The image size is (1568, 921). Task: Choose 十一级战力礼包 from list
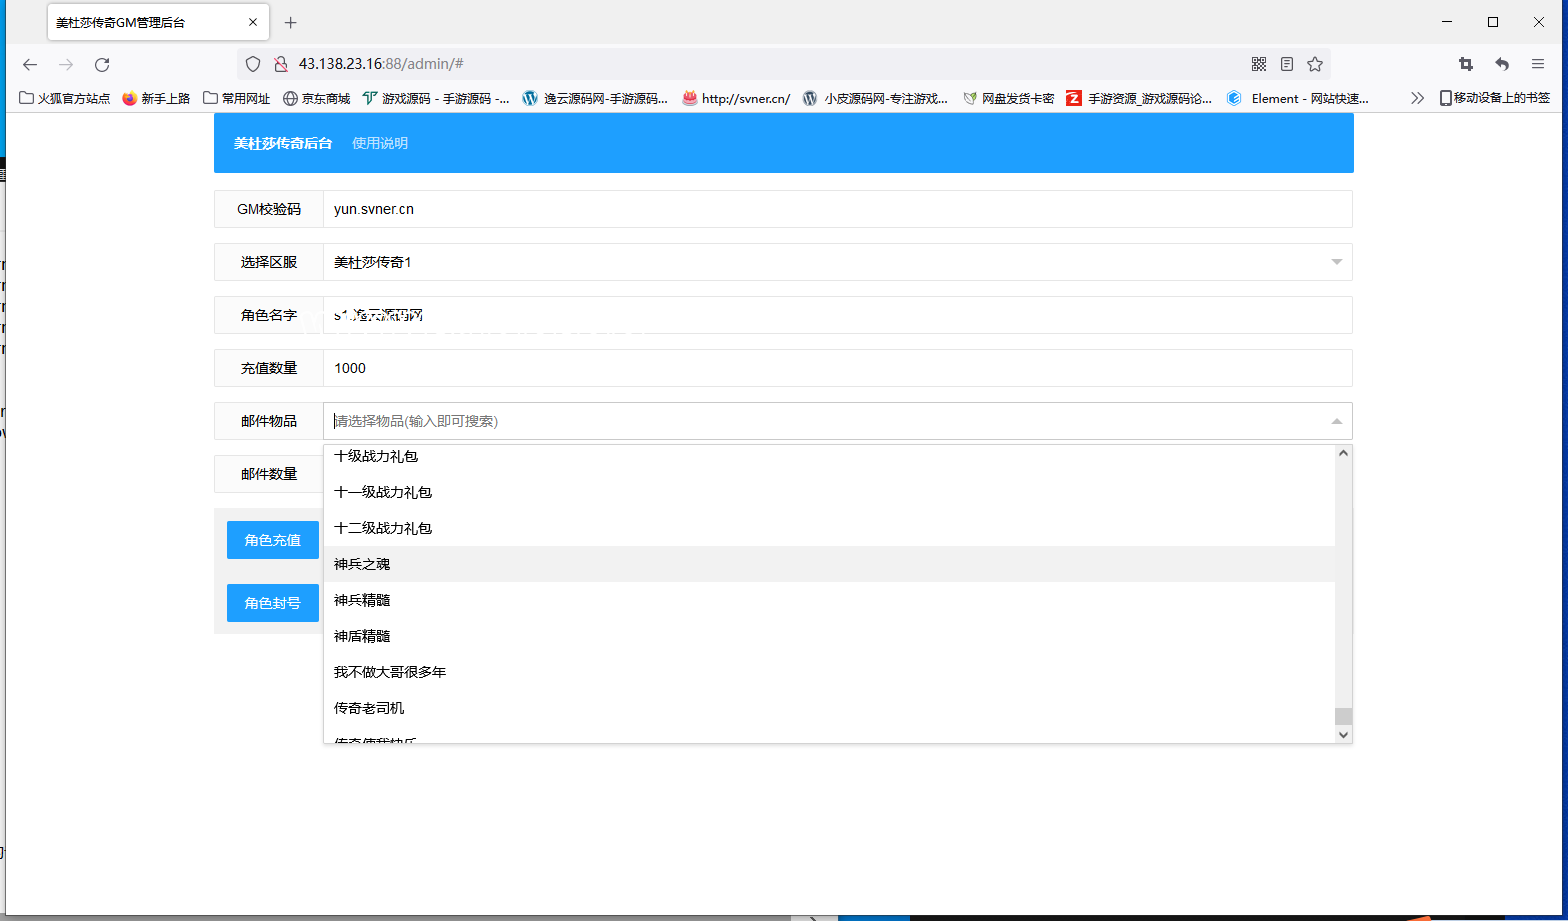(829, 492)
